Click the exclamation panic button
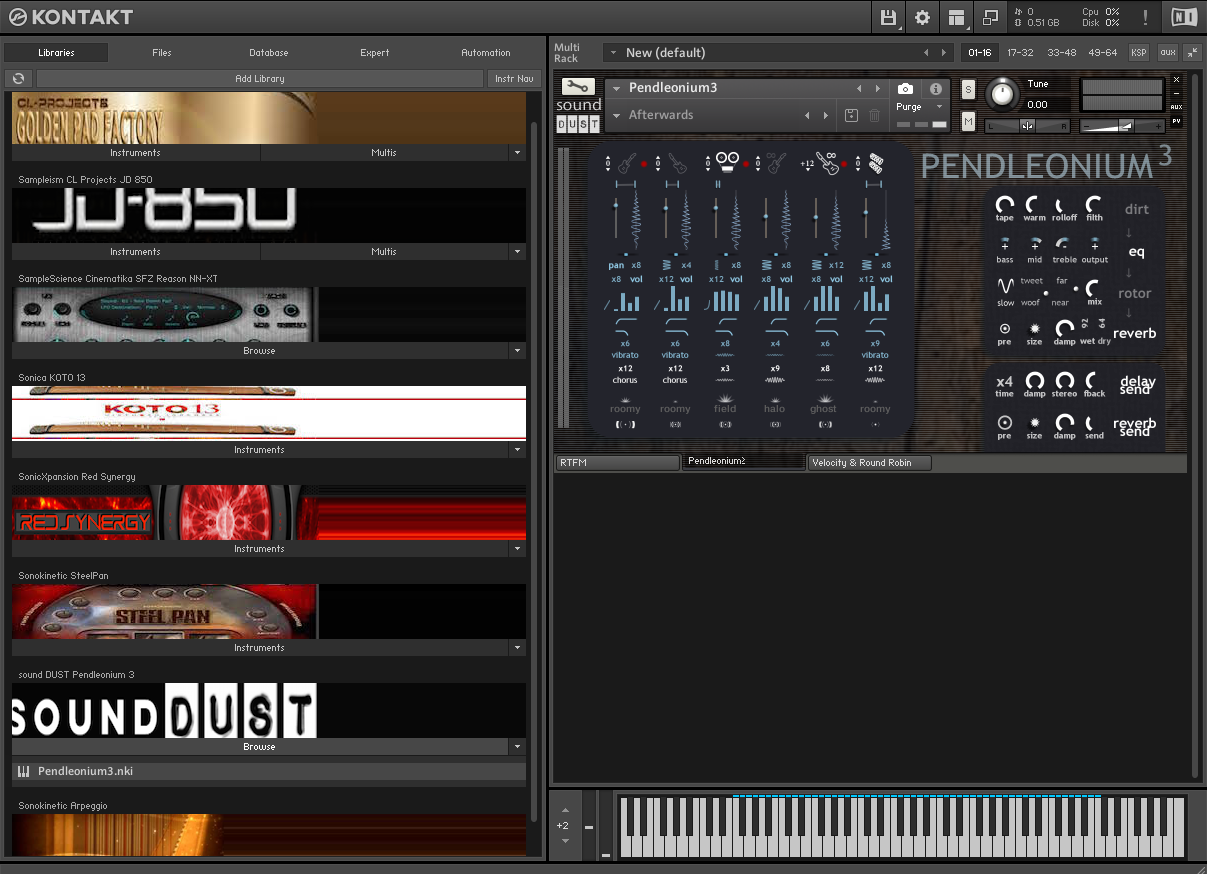This screenshot has height=874, width=1207. tap(1145, 17)
